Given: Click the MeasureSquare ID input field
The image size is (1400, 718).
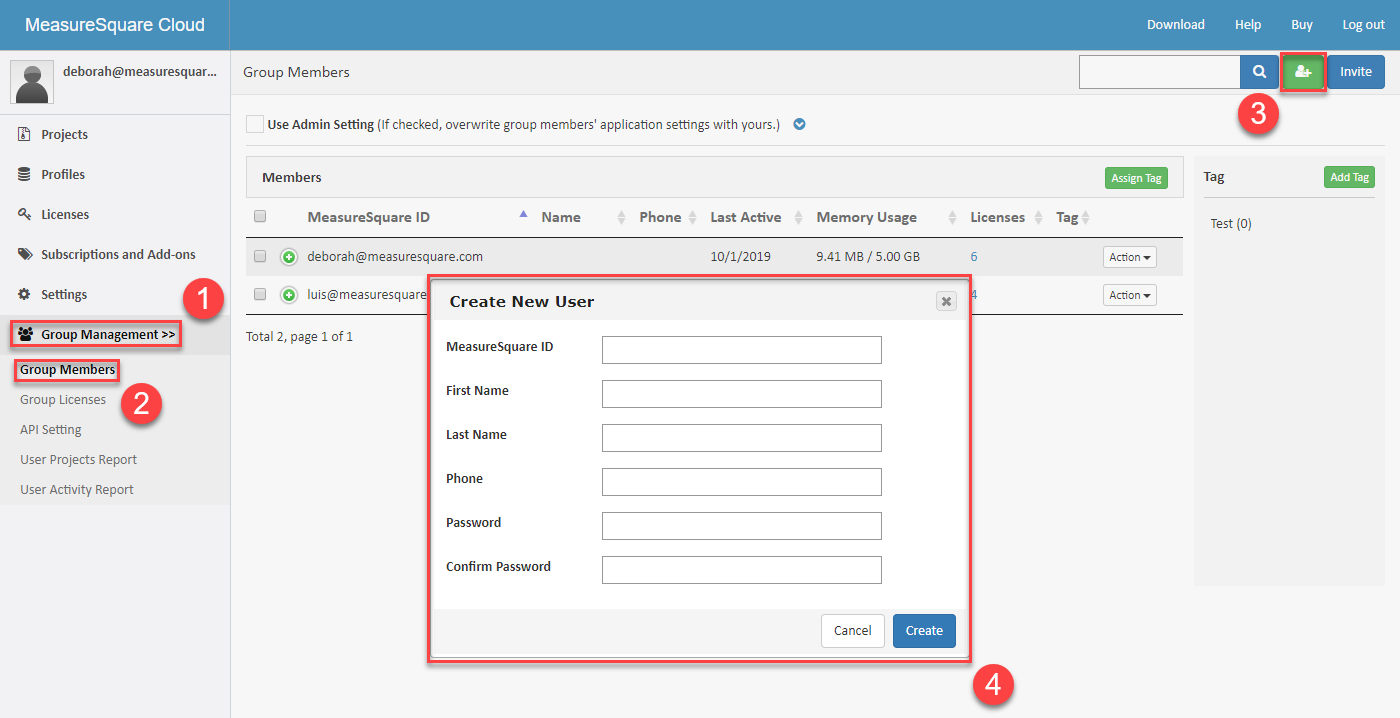Looking at the screenshot, I should (x=742, y=350).
